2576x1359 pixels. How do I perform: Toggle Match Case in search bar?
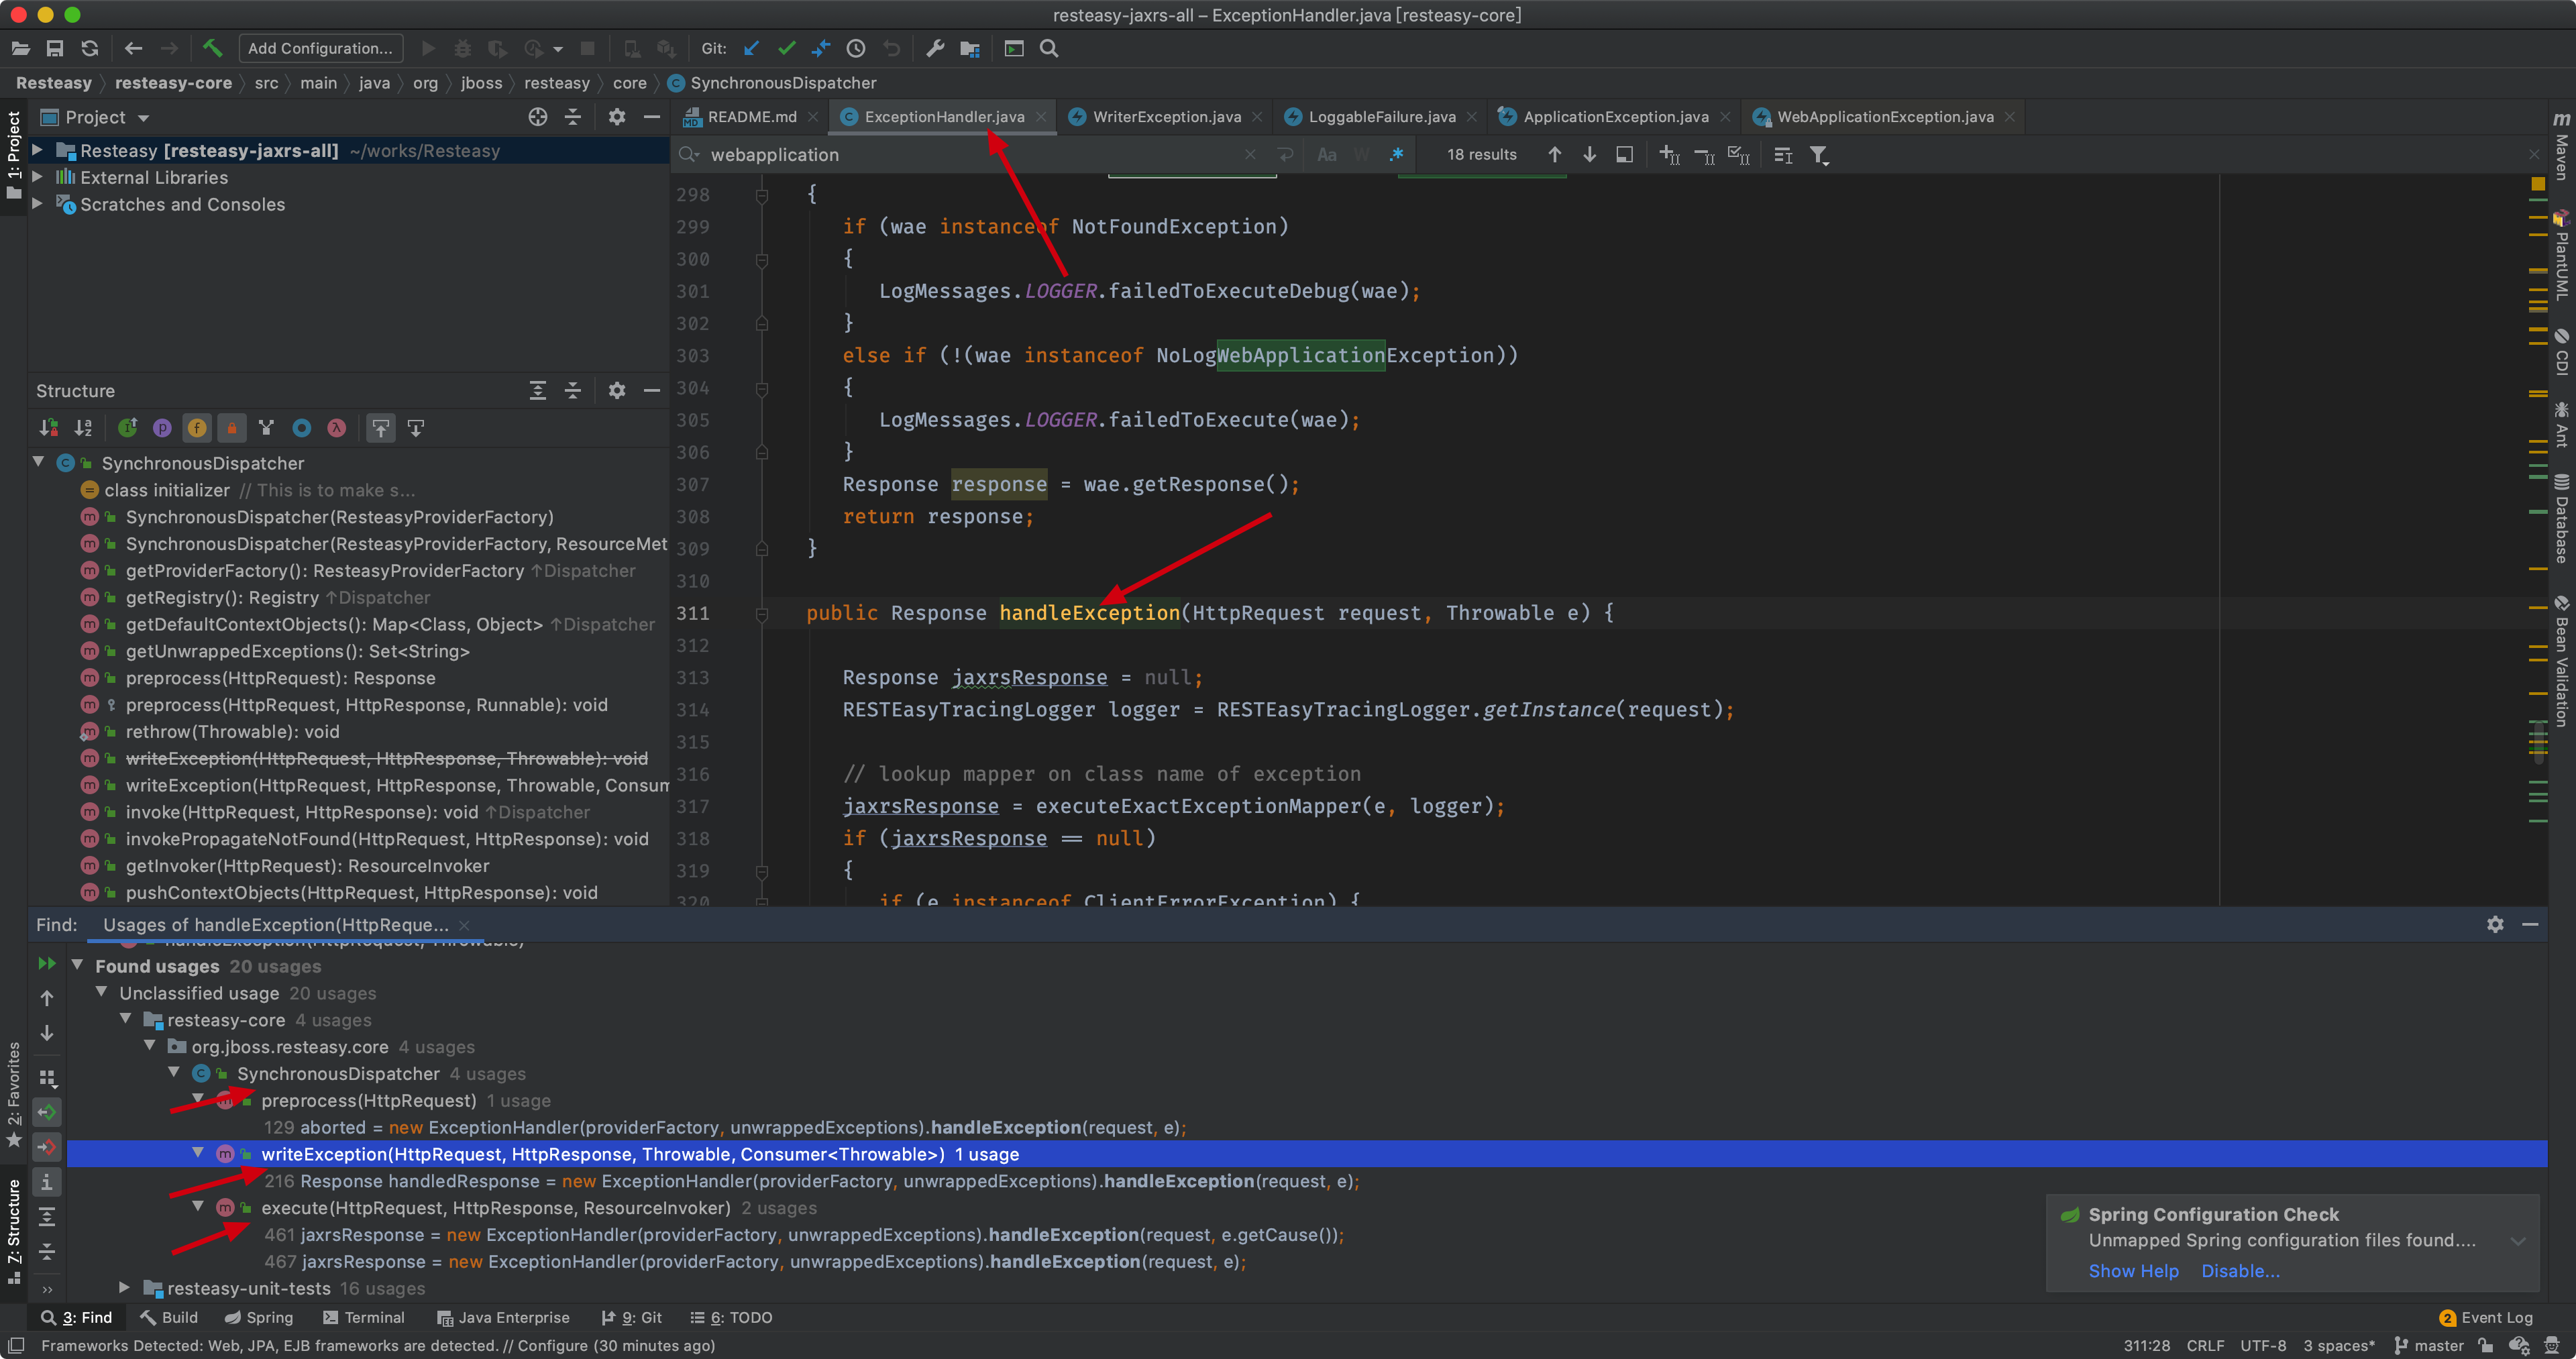tap(1326, 154)
